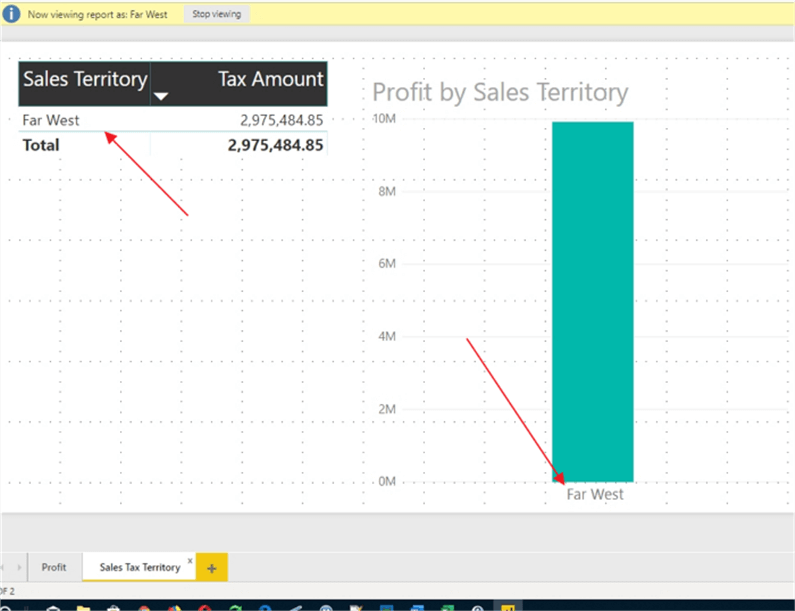
Task: Select the teal Far West bar
Action: (x=592, y=300)
